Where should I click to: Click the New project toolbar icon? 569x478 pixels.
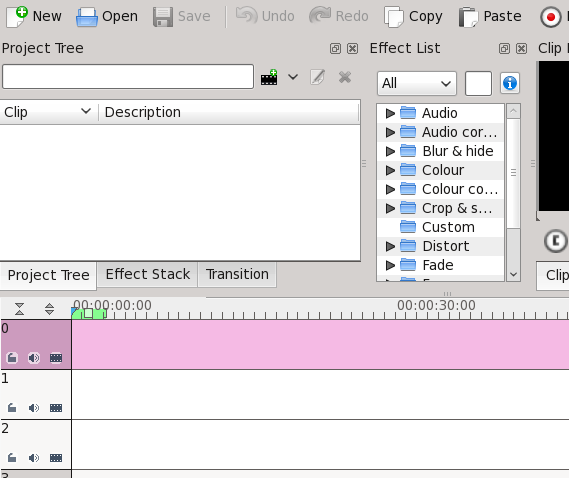point(17,16)
